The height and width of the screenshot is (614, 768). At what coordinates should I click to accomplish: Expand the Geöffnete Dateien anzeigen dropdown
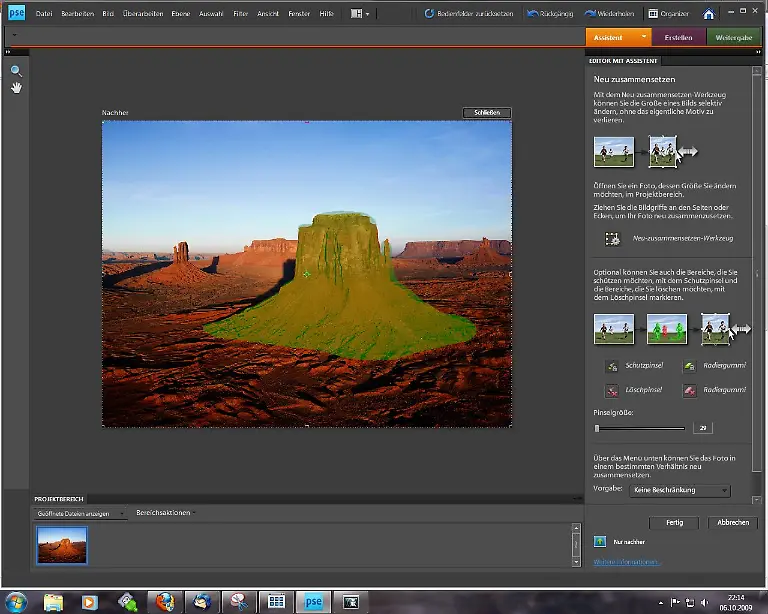(x=81, y=513)
